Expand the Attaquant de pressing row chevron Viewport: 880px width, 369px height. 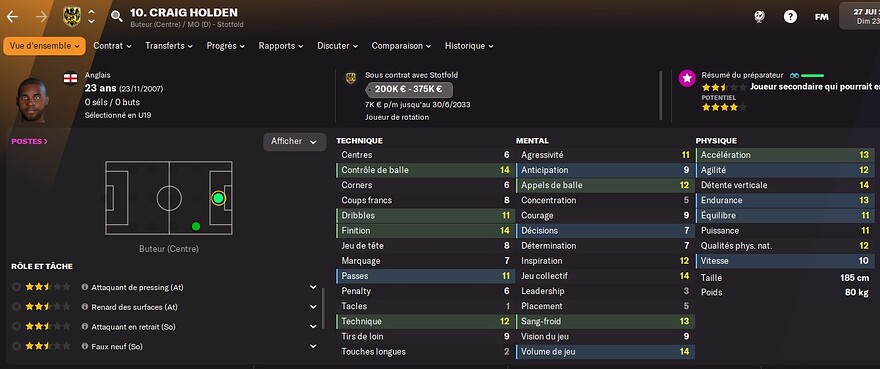pyautogui.click(x=313, y=287)
